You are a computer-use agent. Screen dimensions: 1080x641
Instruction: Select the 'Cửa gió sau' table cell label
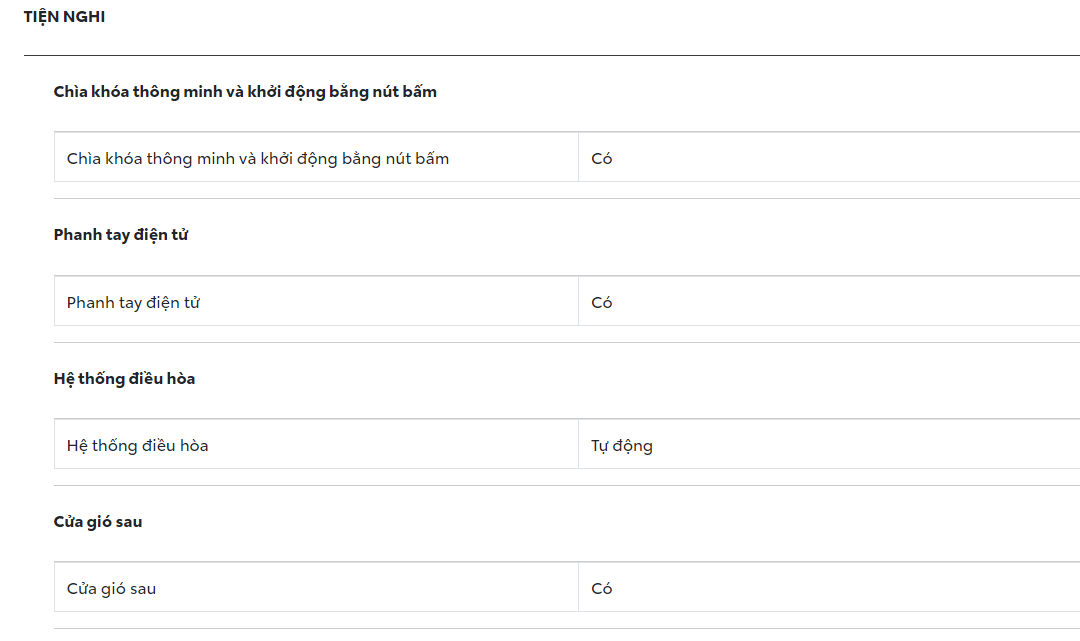click(111, 589)
